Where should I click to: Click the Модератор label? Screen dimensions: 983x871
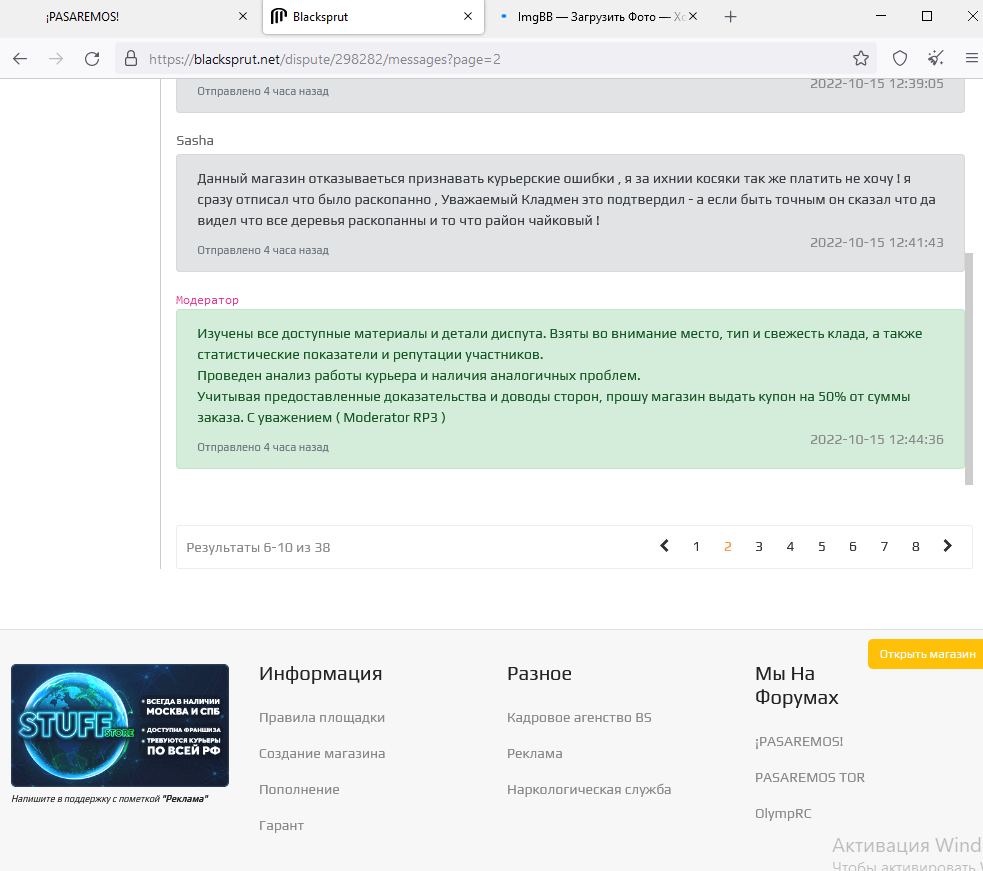click(x=207, y=300)
